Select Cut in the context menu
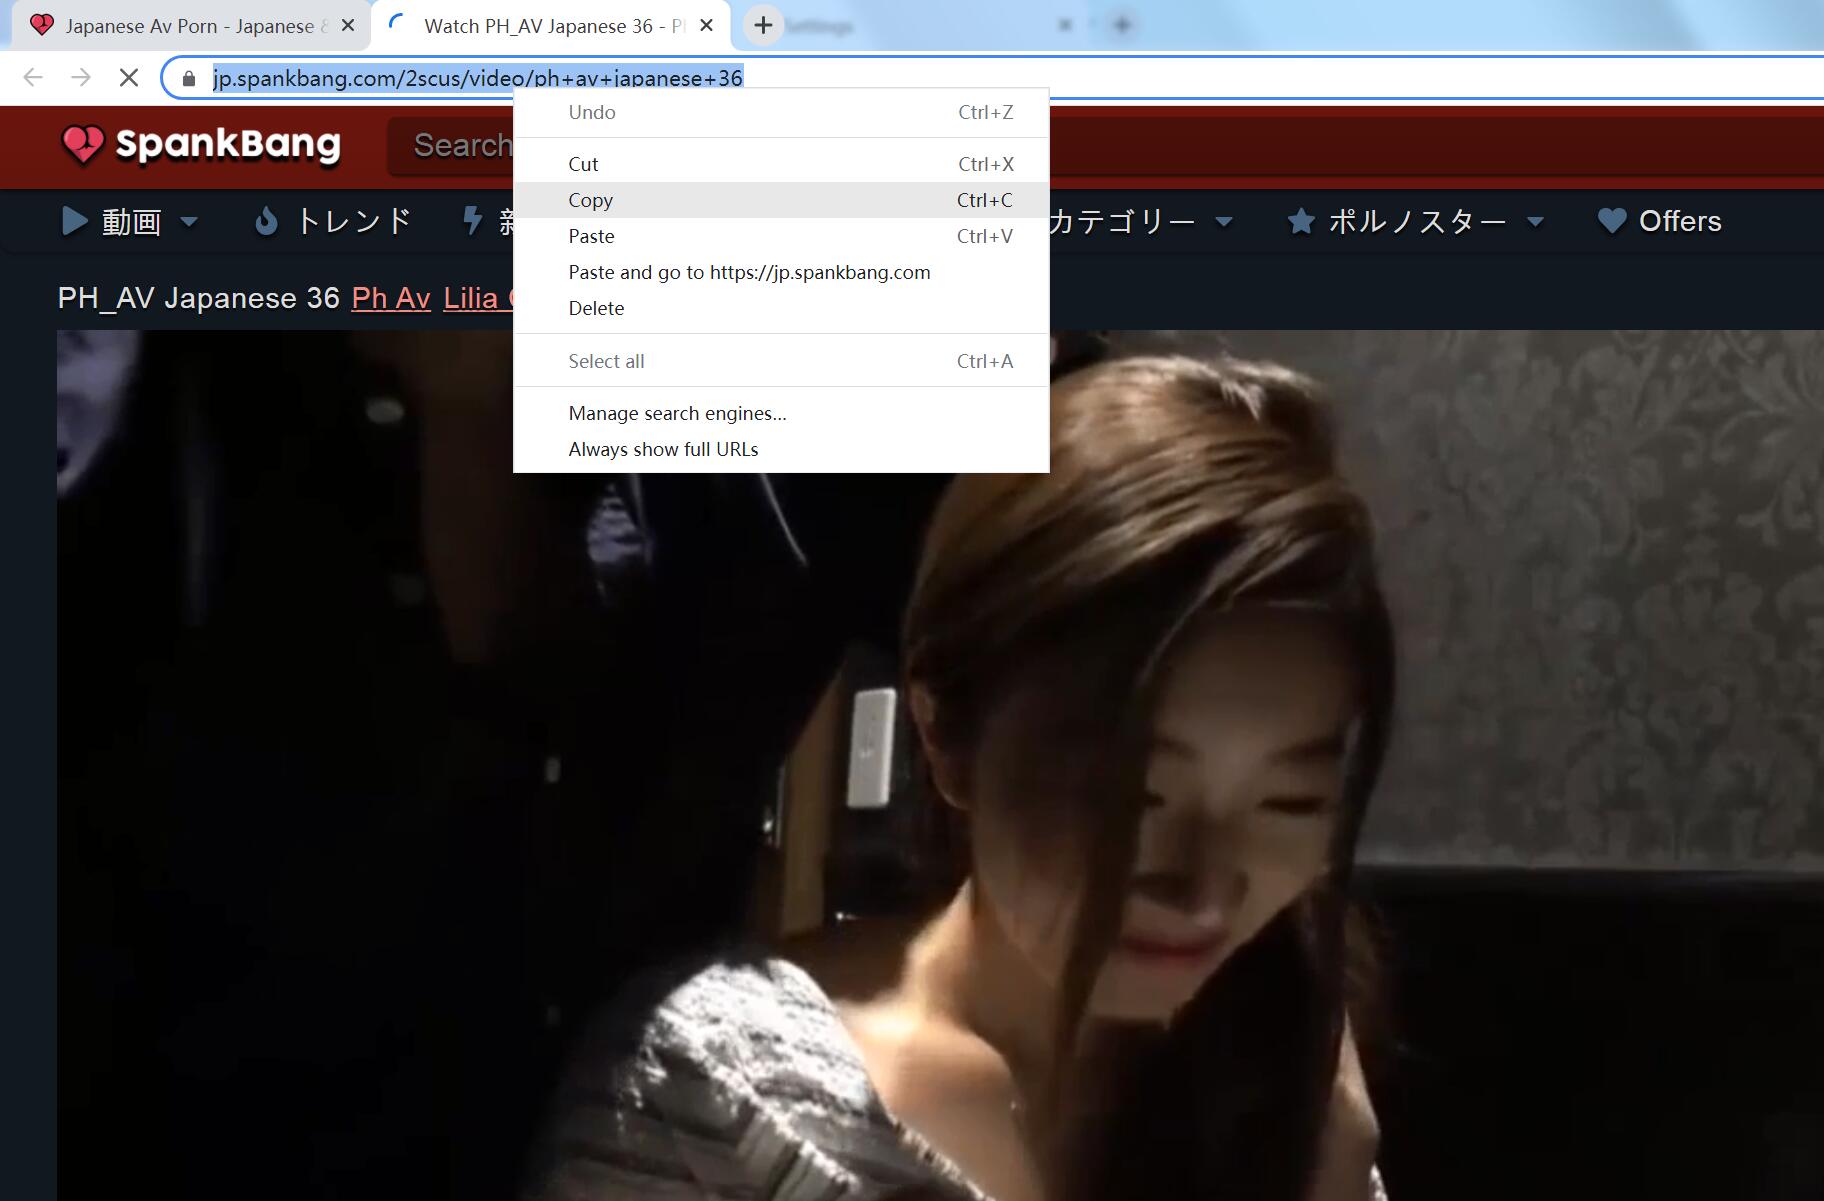Image resolution: width=1824 pixels, height=1201 pixels. pos(583,164)
